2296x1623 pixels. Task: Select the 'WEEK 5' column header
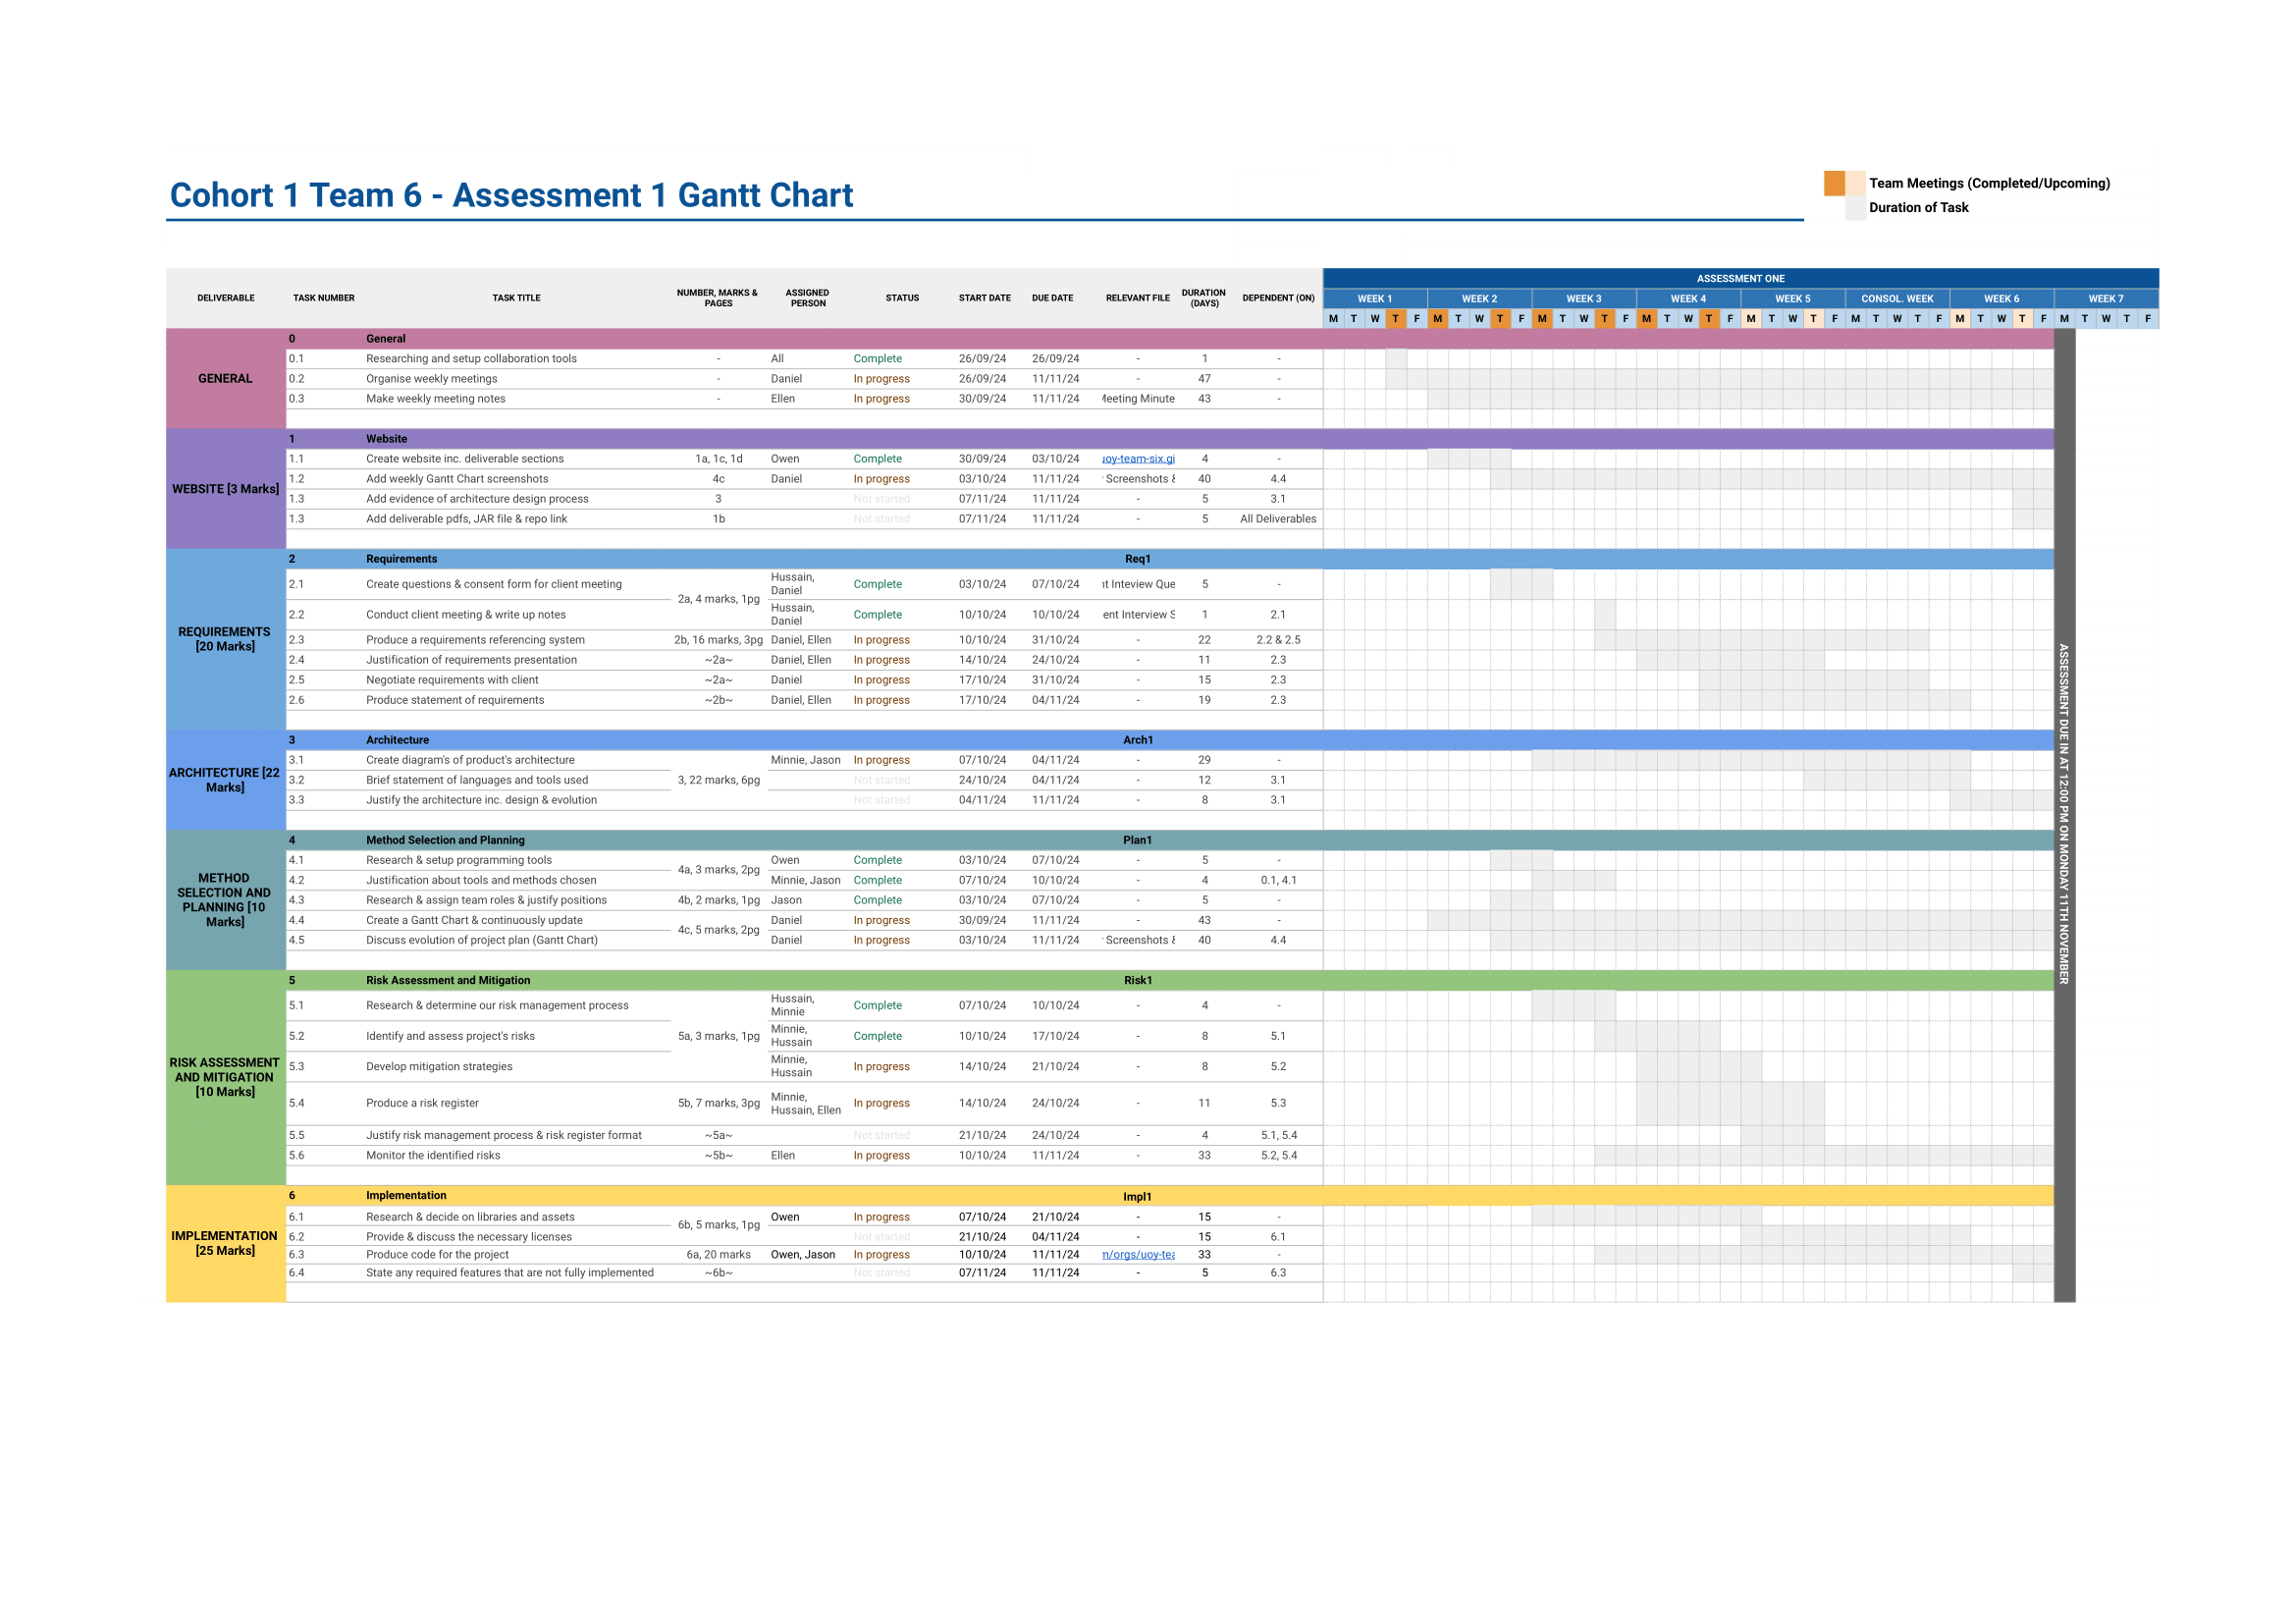coord(1793,299)
